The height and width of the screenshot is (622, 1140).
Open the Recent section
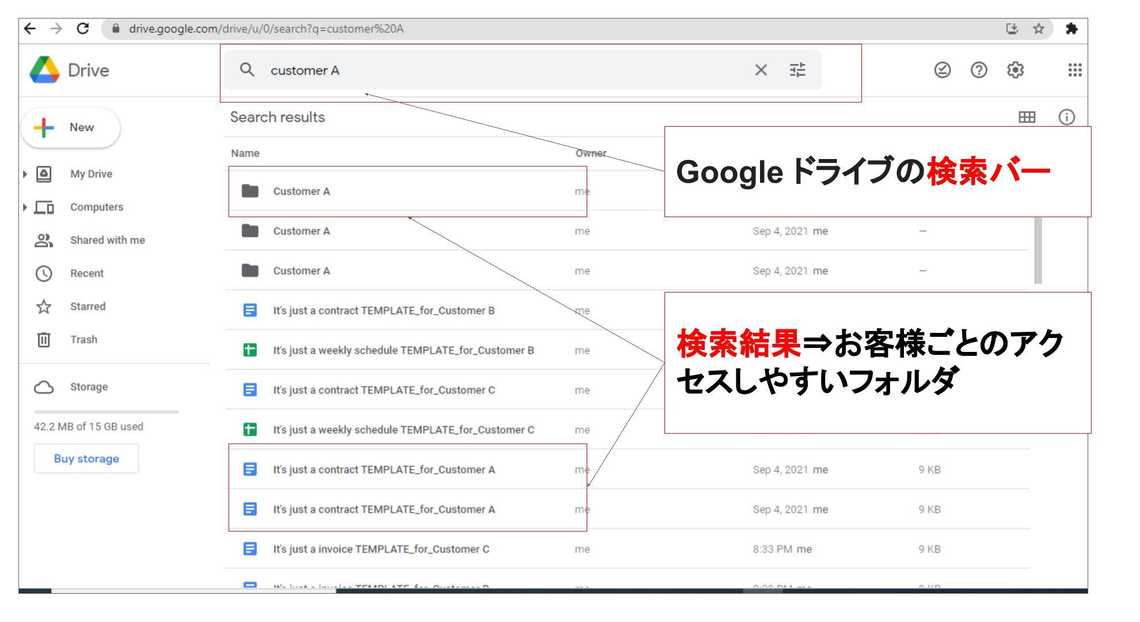coord(86,273)
